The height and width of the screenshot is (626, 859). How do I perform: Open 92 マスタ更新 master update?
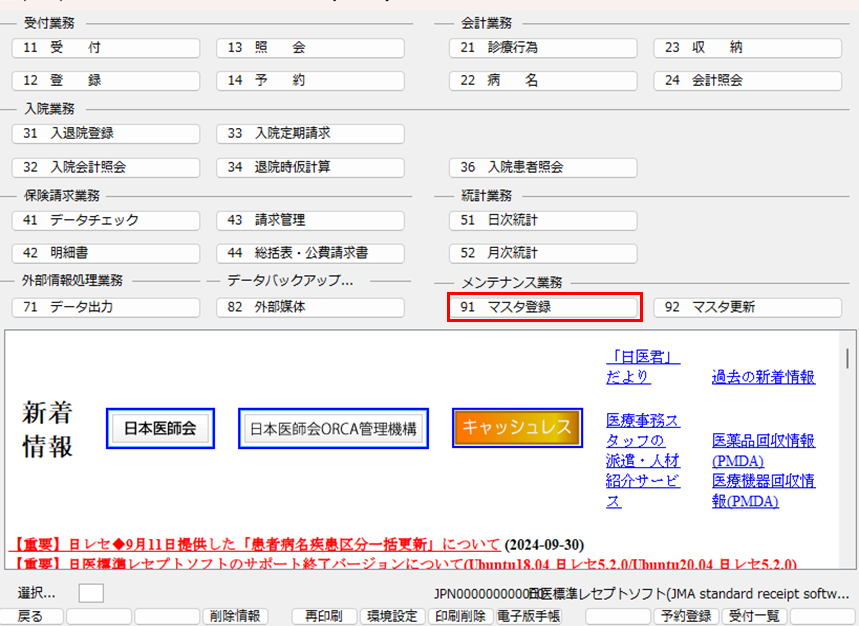pyautogui.click(x=747, y=307)
